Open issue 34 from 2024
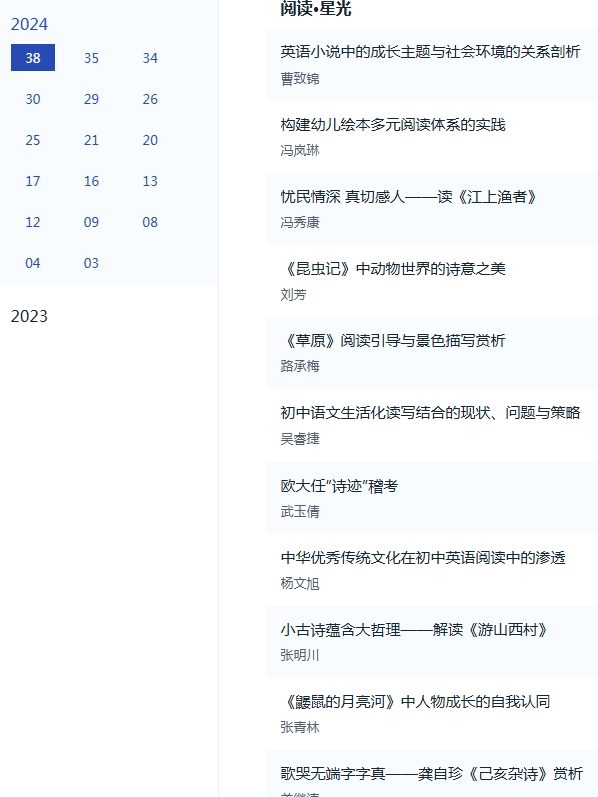Viewport: 598px width, 797px height. pyautogui.click(x=150, y=58)
